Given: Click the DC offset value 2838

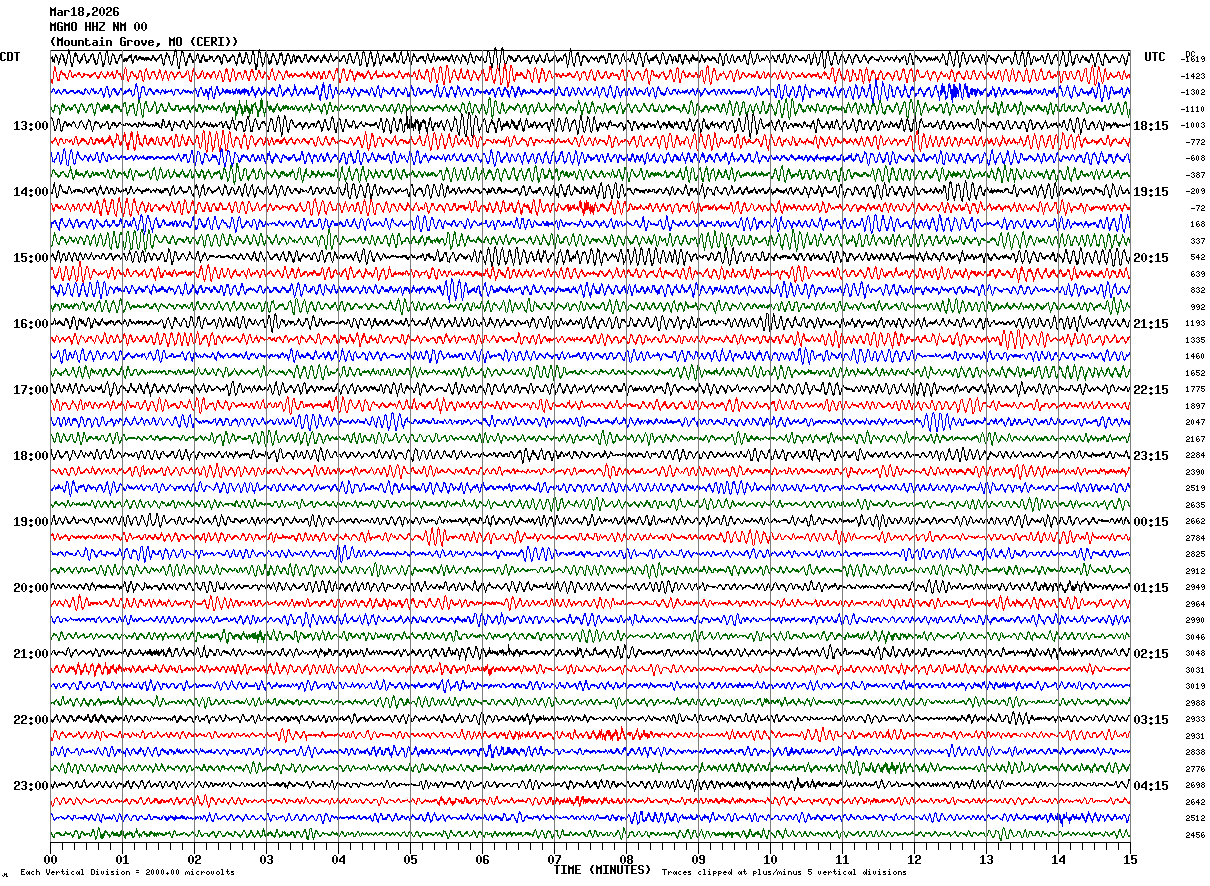Looking at the screenshot, I should (x=1196, y=752).
